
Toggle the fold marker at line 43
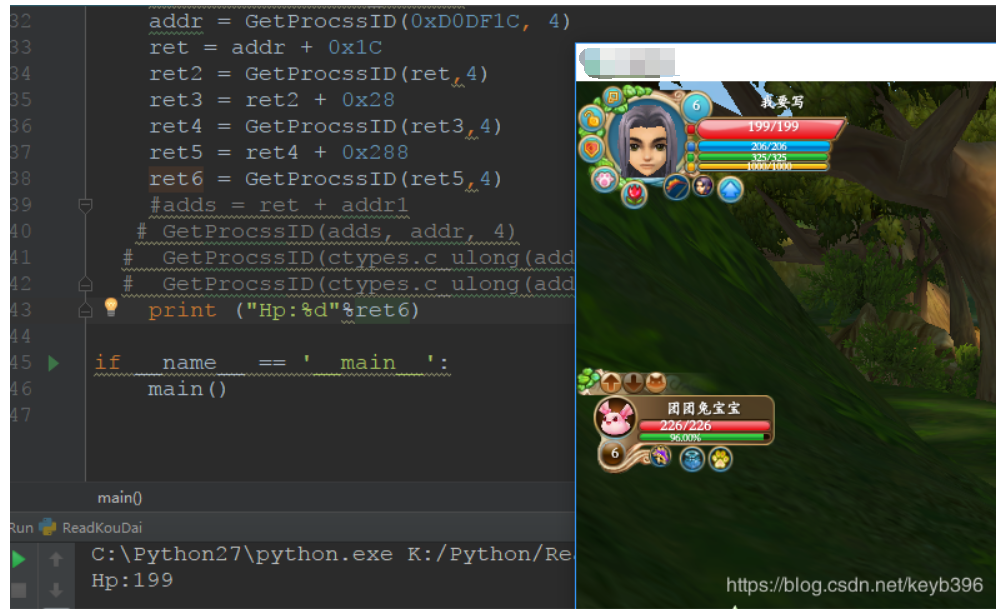click(85, 311)
